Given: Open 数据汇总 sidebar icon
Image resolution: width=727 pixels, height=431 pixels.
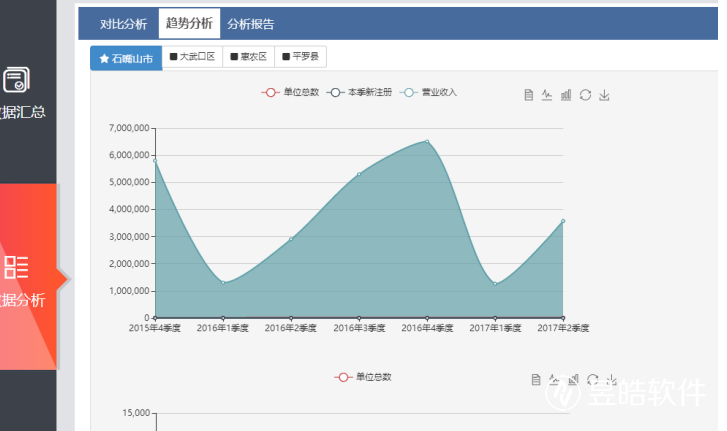Looking at the screenshot, I should click(x=16, y=80).
